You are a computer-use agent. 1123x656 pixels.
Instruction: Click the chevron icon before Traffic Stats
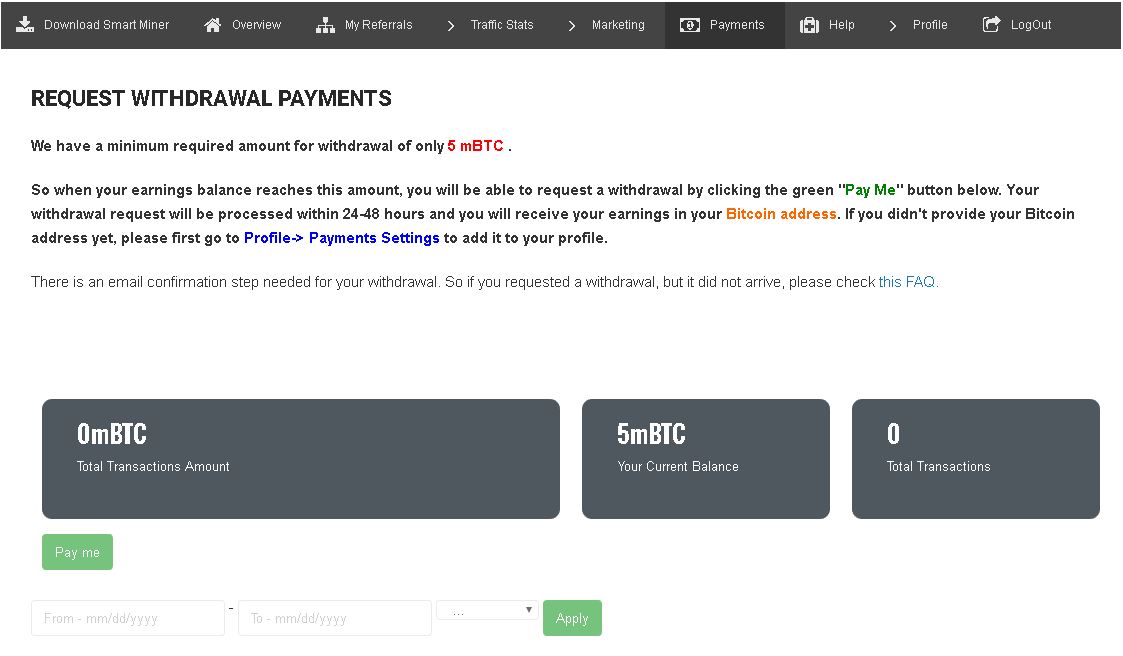pos(451,25)
